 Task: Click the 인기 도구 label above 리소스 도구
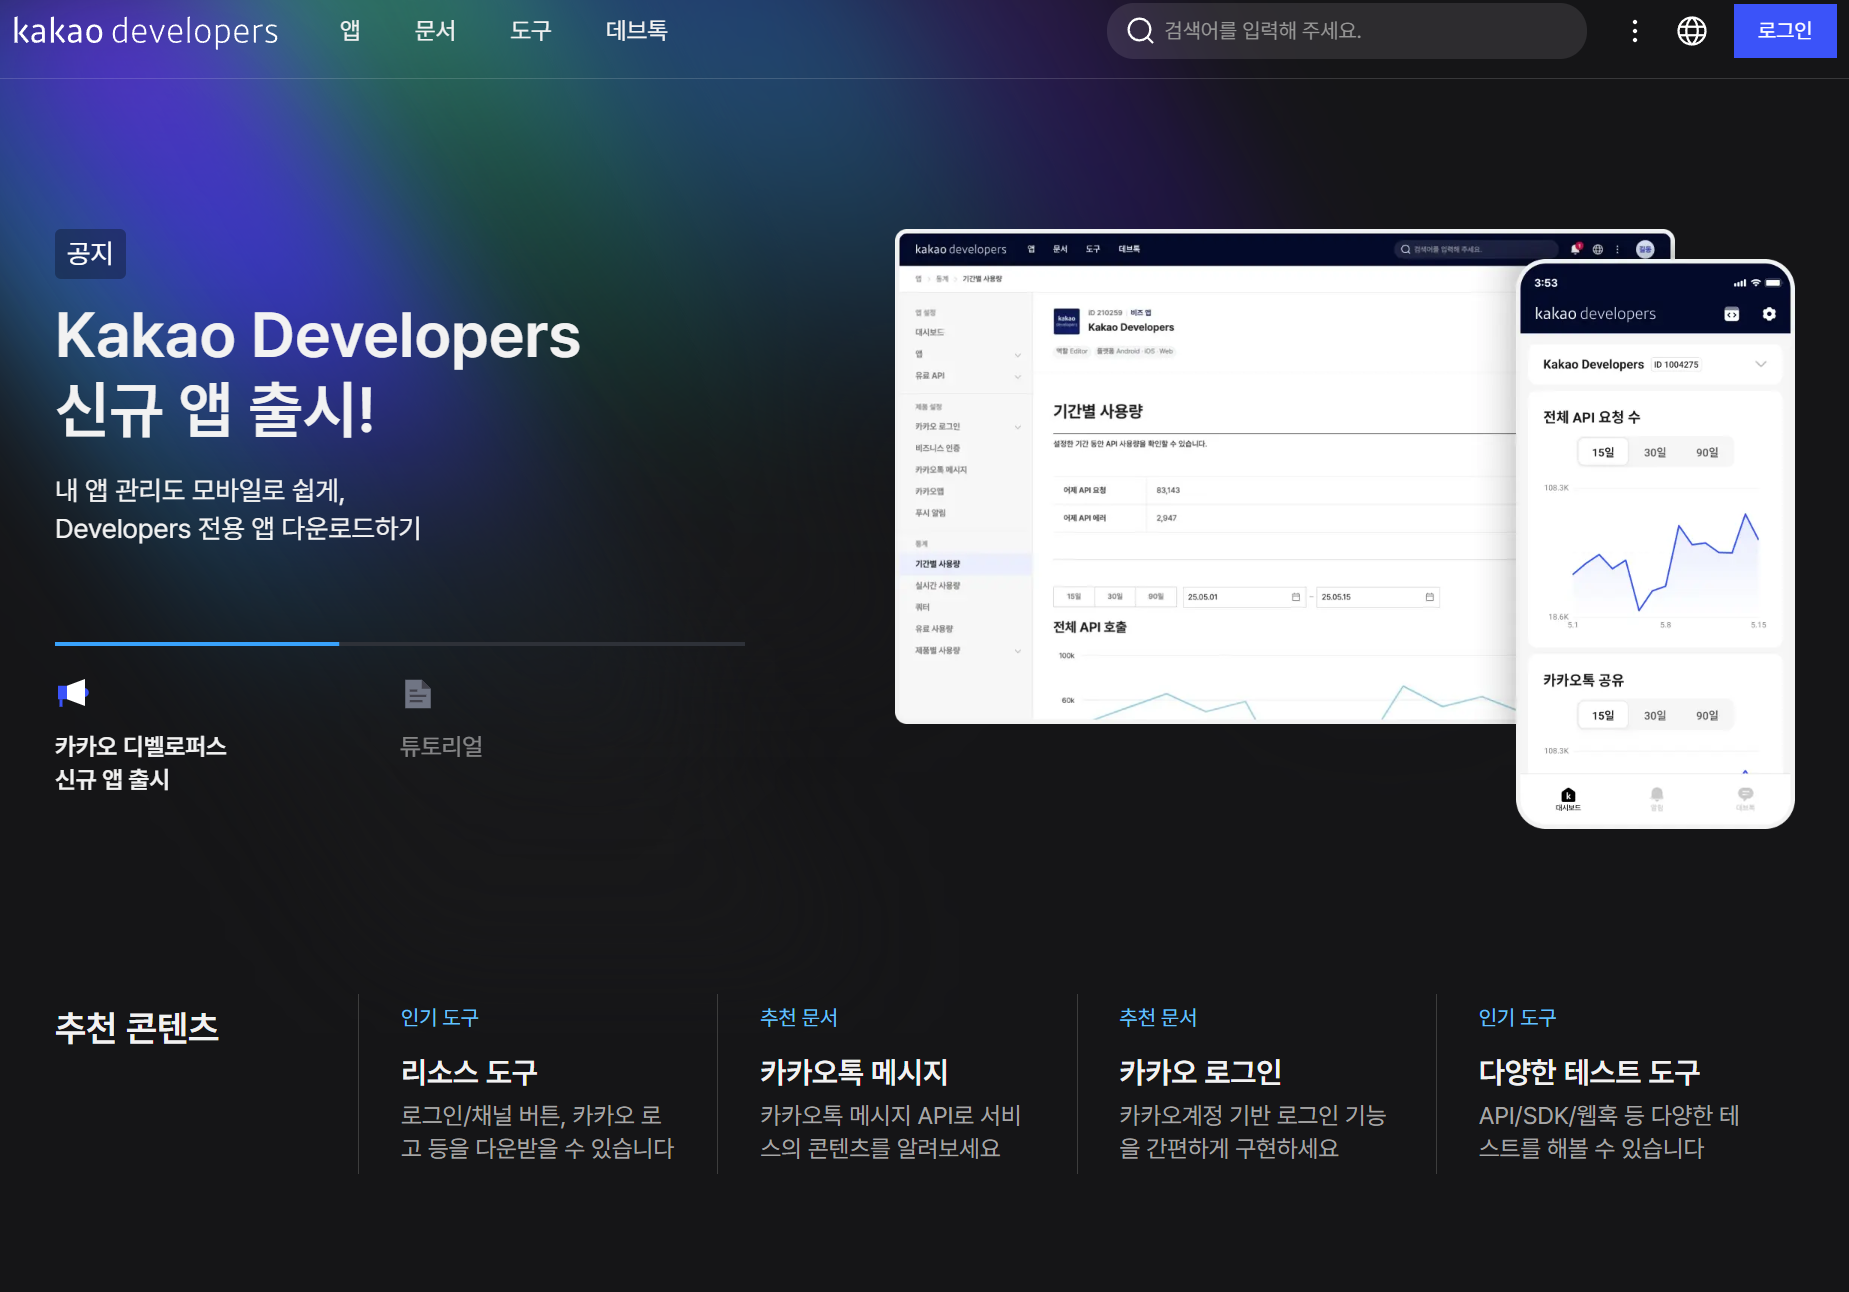440,1017
